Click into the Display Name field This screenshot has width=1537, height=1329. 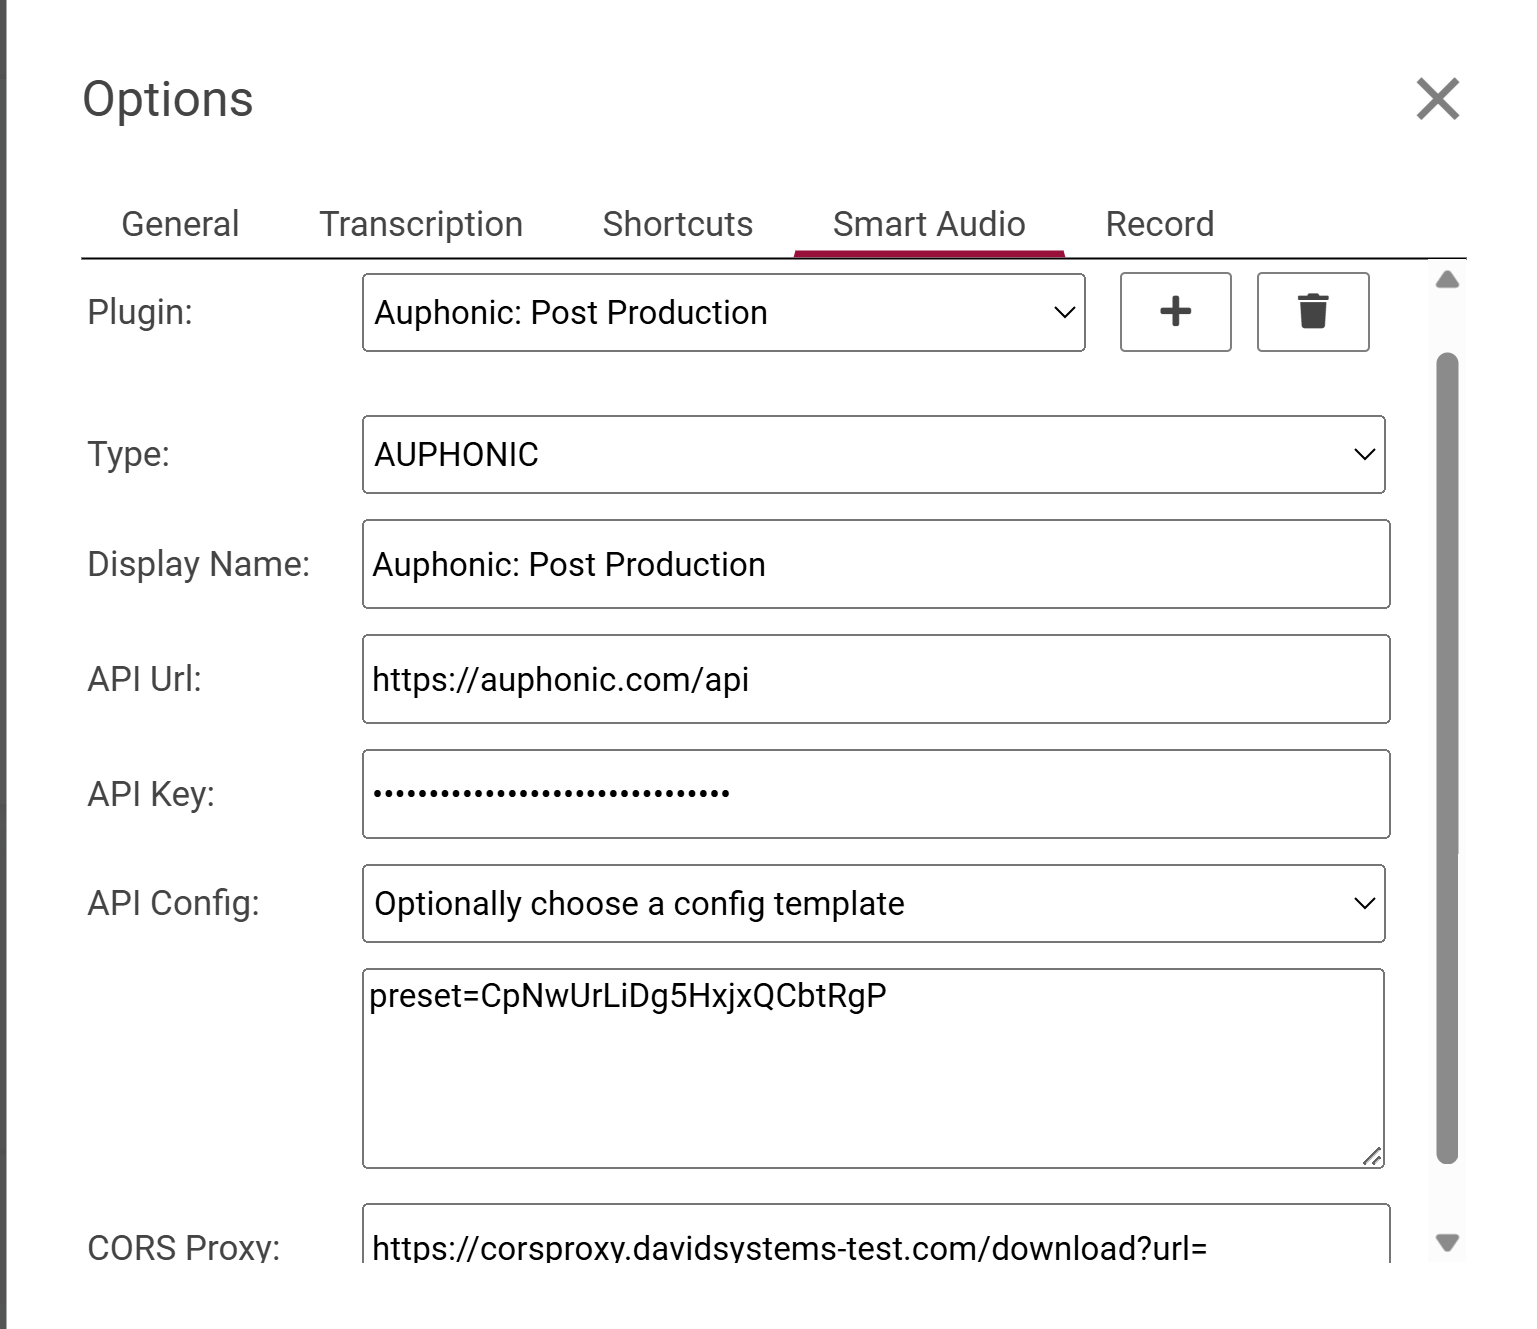click(x=875, y=565)
